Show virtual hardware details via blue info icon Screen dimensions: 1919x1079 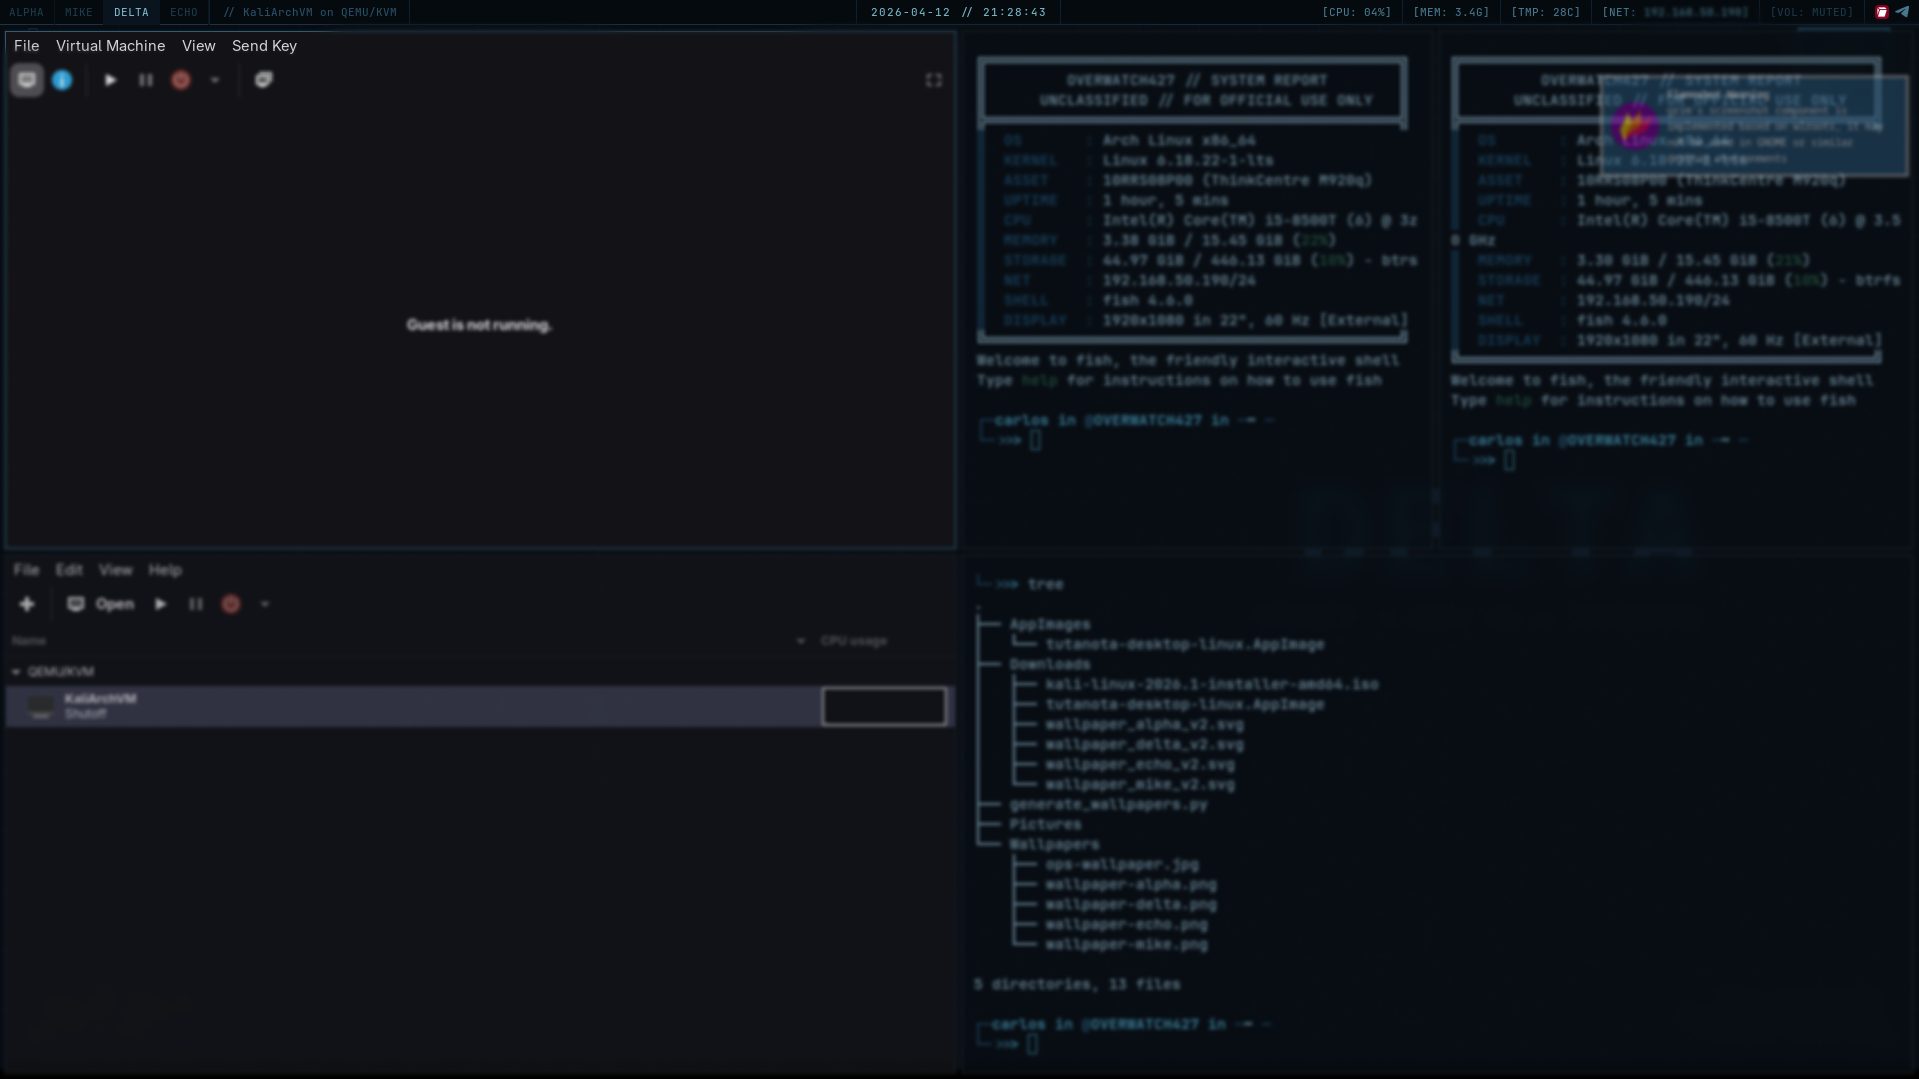click(62, 80)
